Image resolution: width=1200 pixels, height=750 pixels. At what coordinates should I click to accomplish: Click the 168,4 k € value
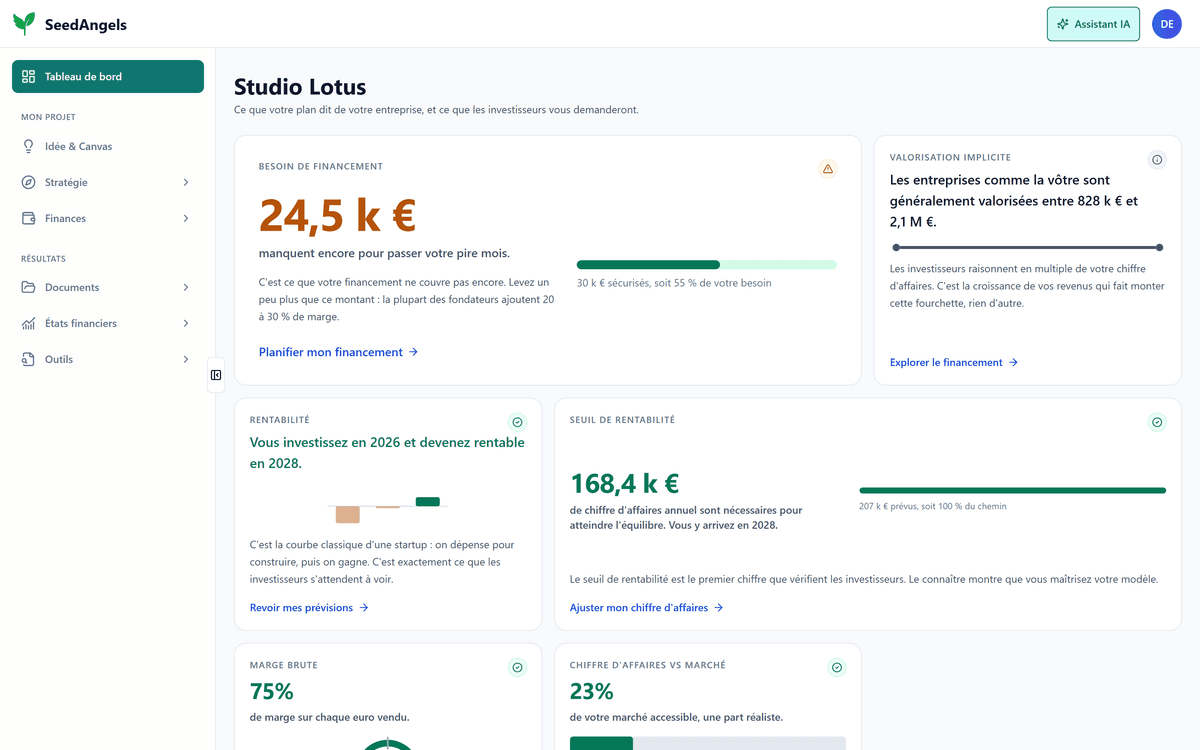pyautogui.click(x=625, y=484)
